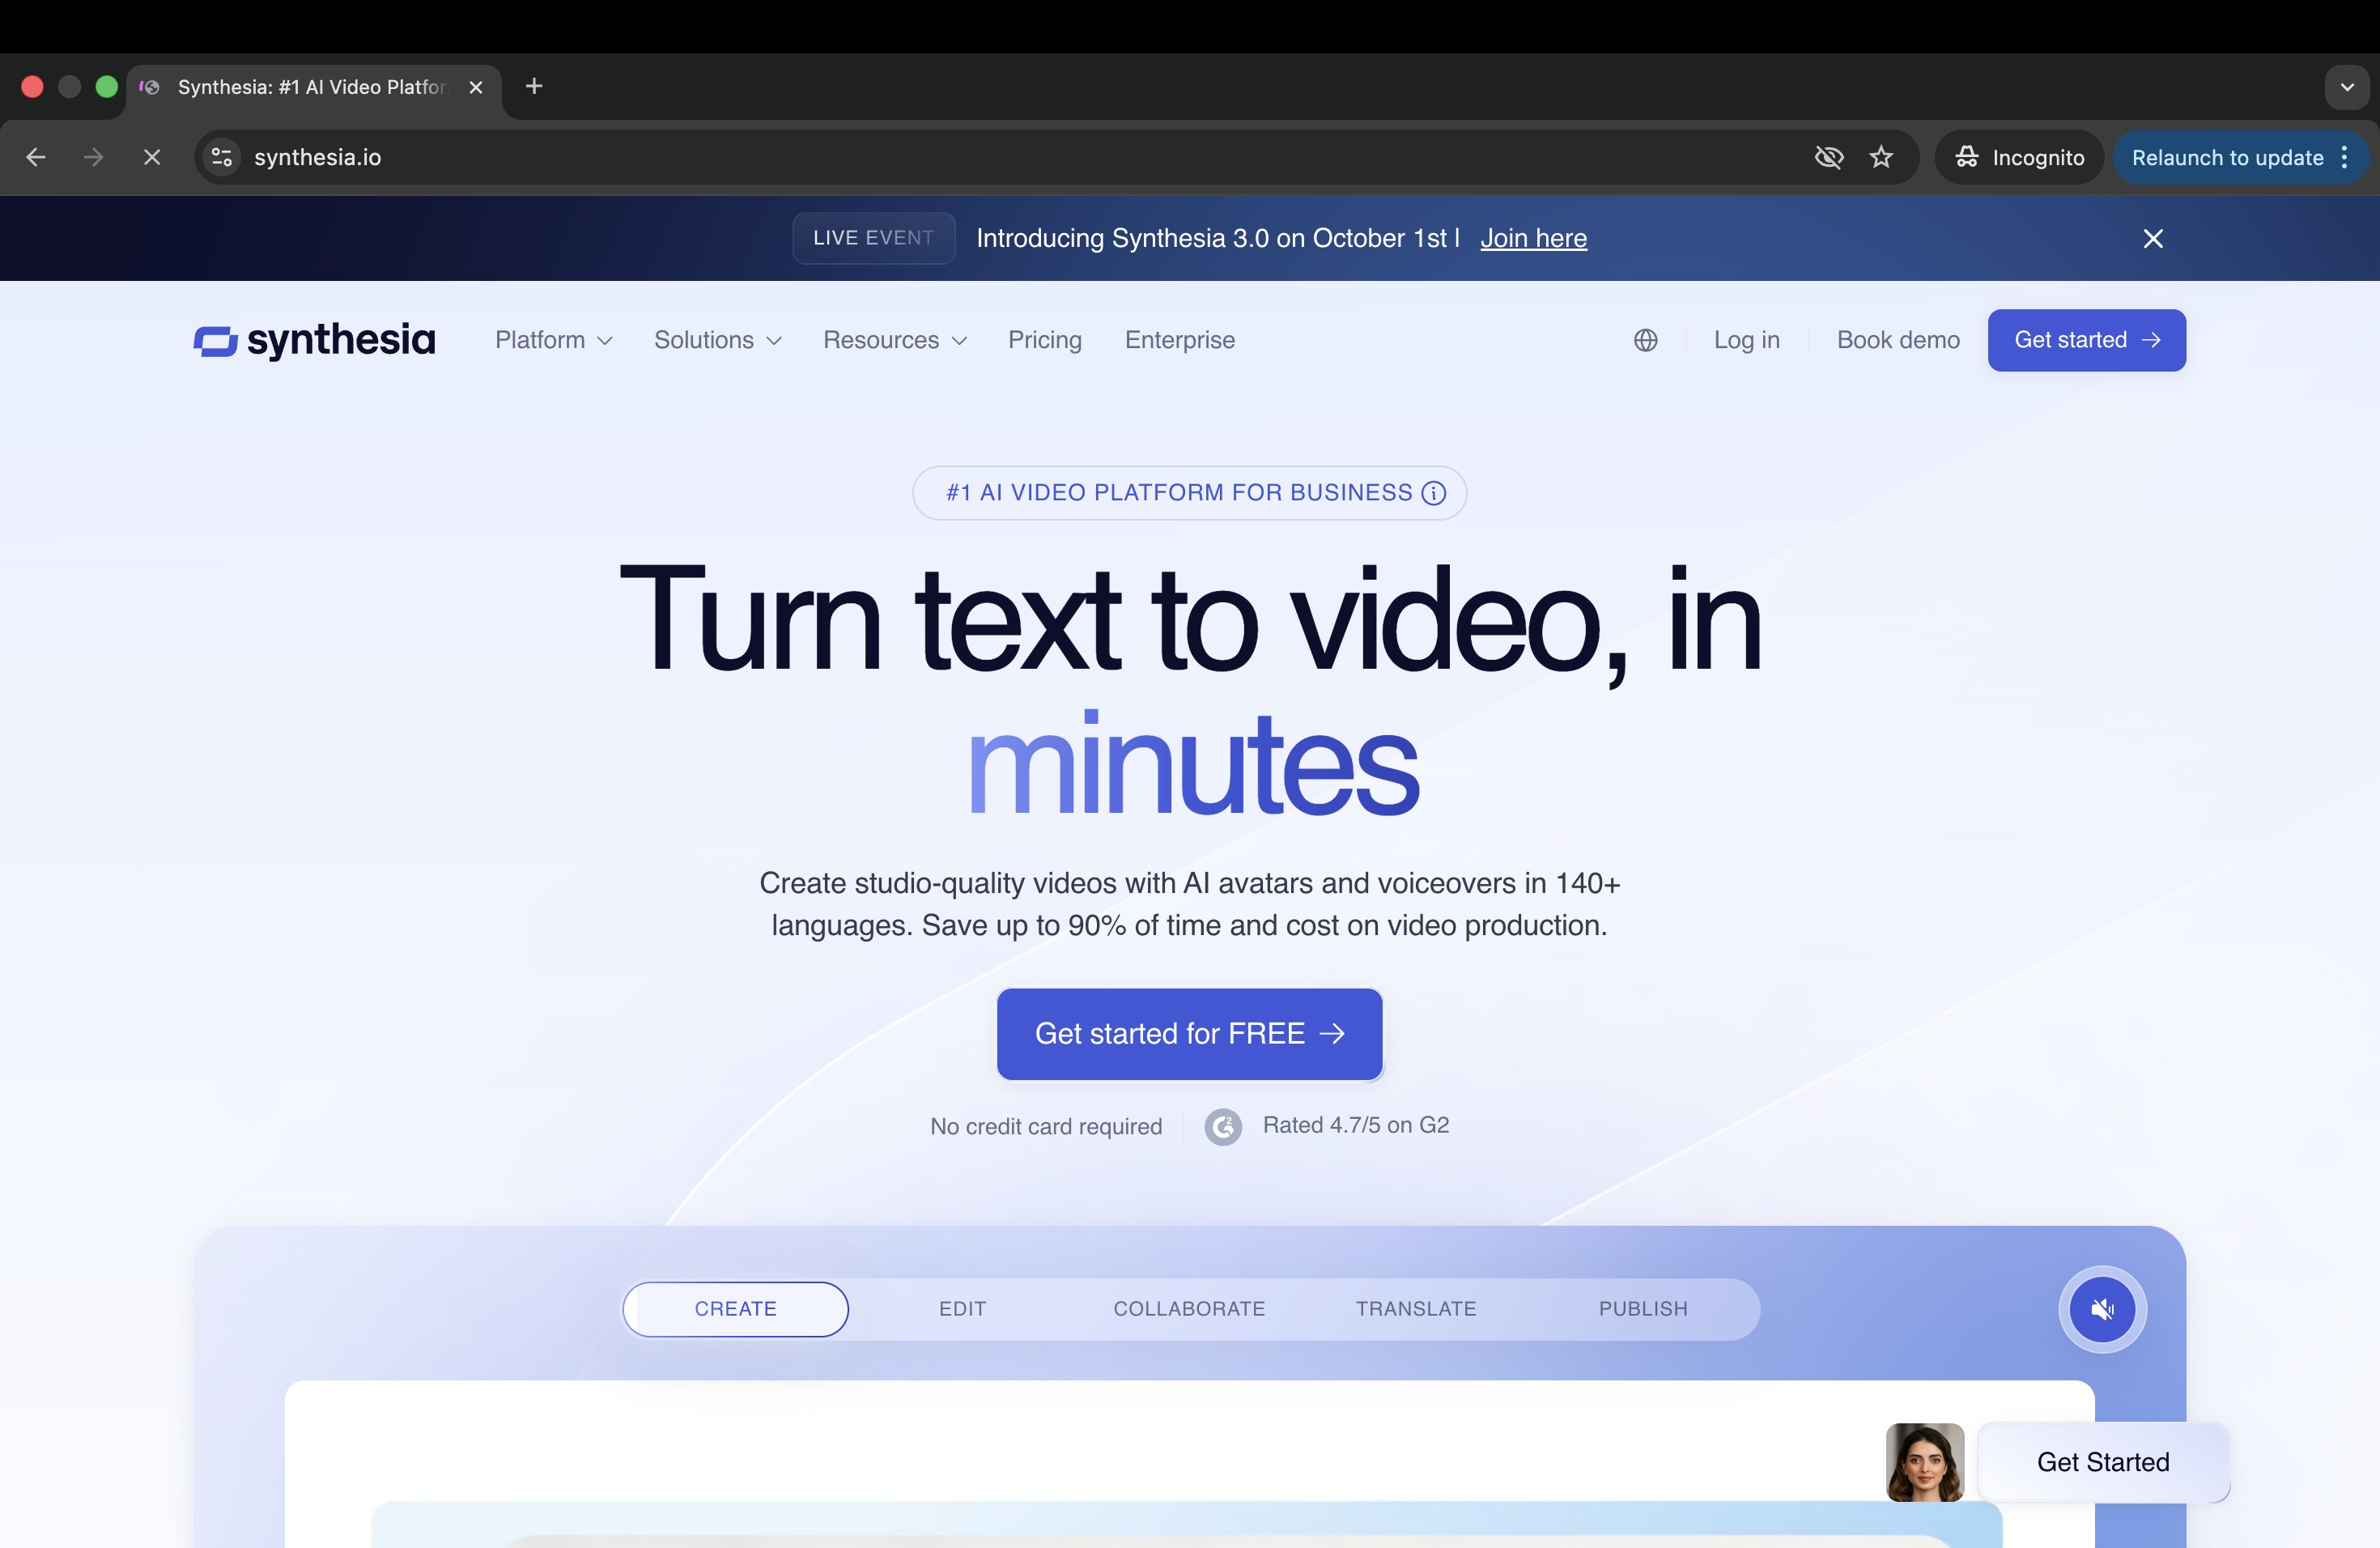This screenshot has height=1548, width=2380.
Task: Click the info icon in the platform badge
Action: [1433, 492]
